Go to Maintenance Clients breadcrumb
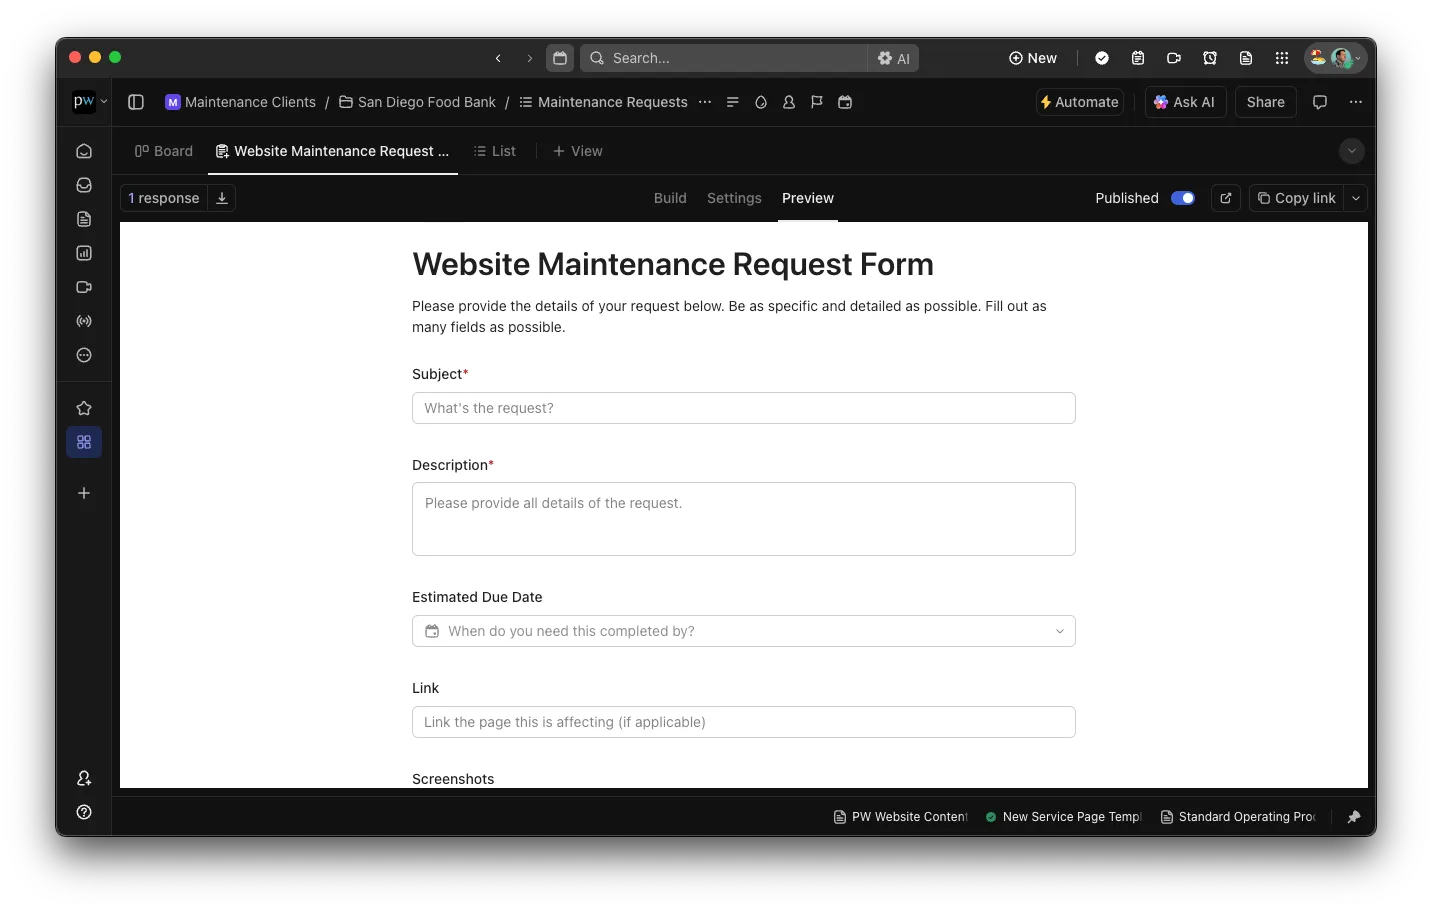Screen dimensions: 1432x910 240,102
